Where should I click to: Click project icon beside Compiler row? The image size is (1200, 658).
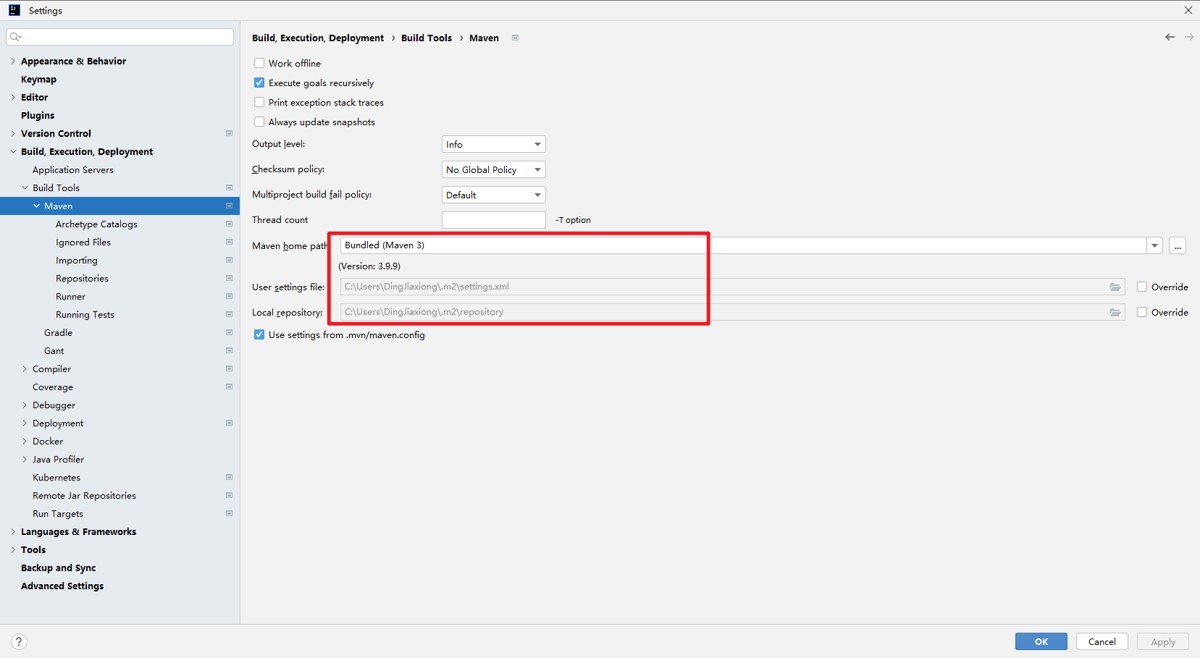pos(229,369)
